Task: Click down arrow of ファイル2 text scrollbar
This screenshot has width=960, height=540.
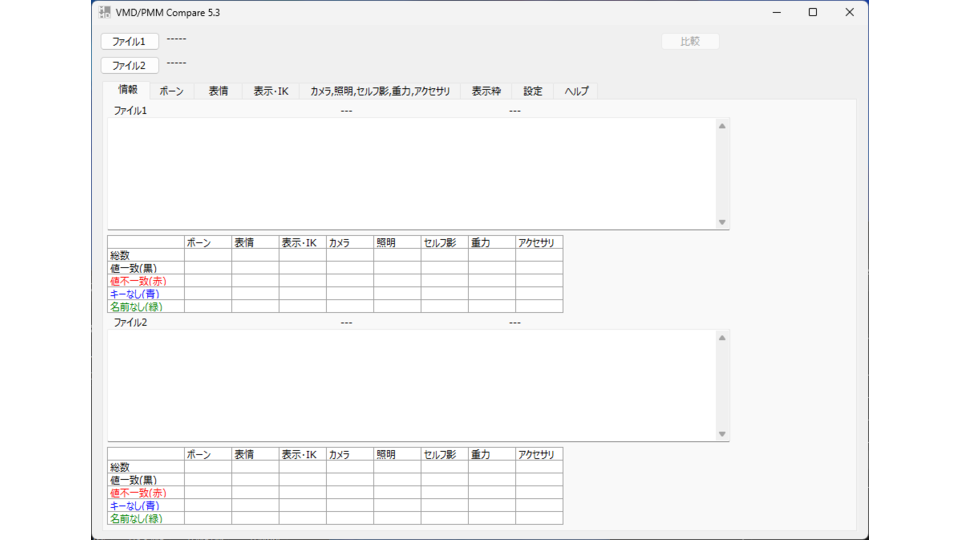Action: [x=722, y=434]
